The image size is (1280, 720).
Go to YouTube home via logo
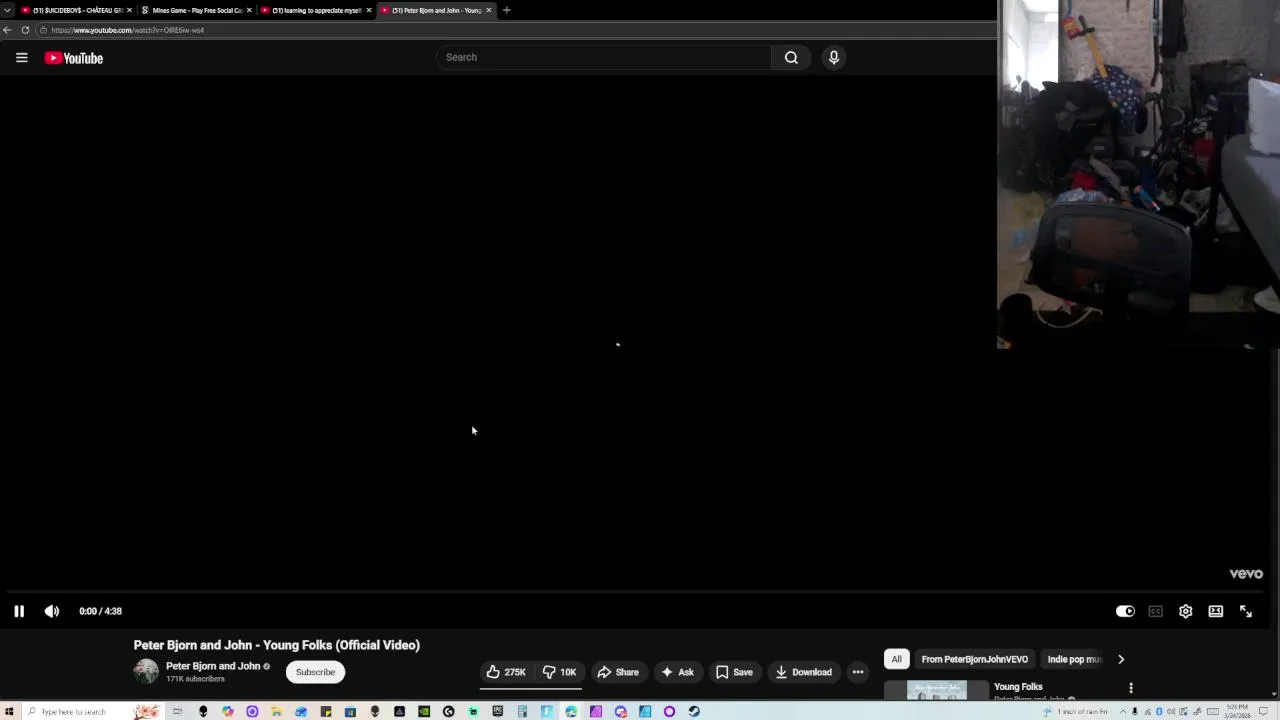(74, 58)
